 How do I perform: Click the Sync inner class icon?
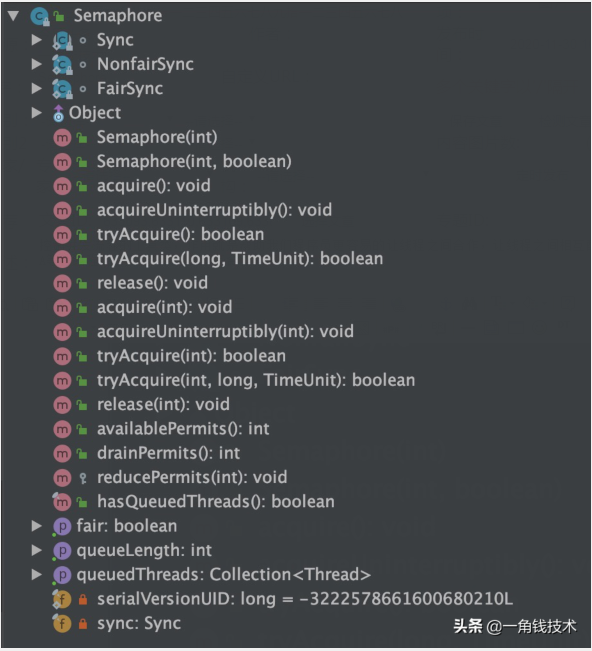pos(62,41)
